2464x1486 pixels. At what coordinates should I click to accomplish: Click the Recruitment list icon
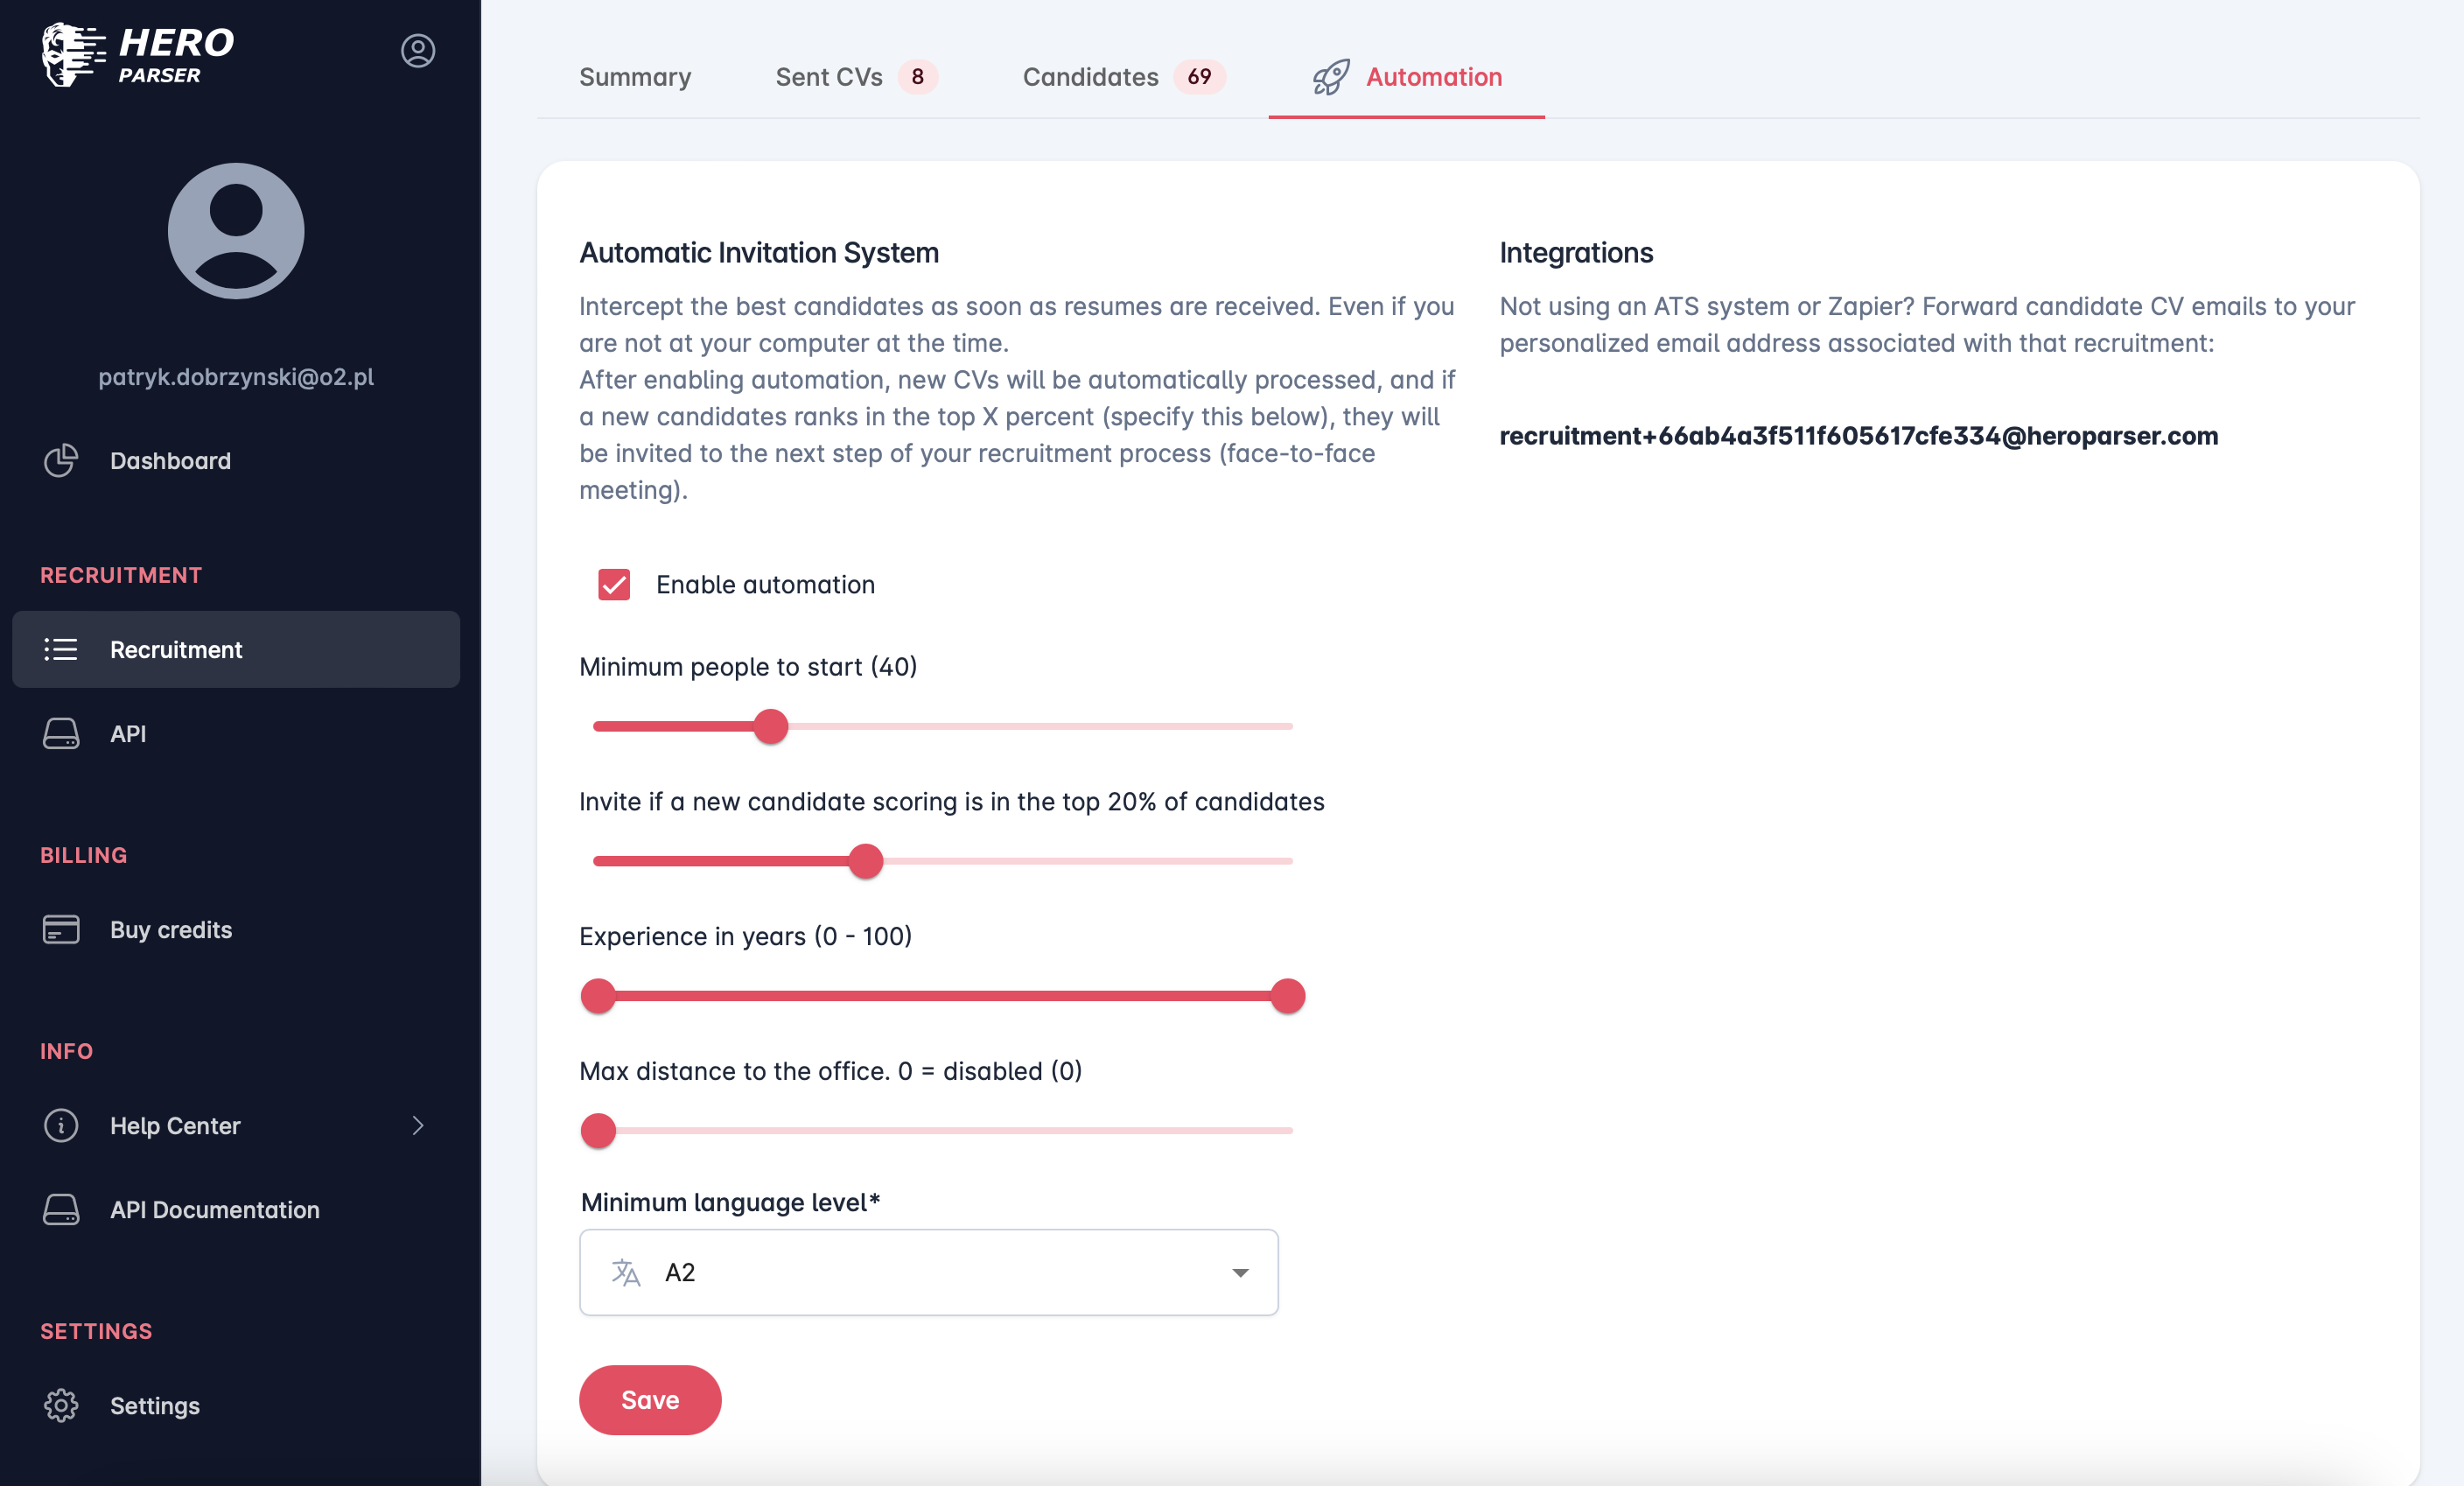coord(61,649)
